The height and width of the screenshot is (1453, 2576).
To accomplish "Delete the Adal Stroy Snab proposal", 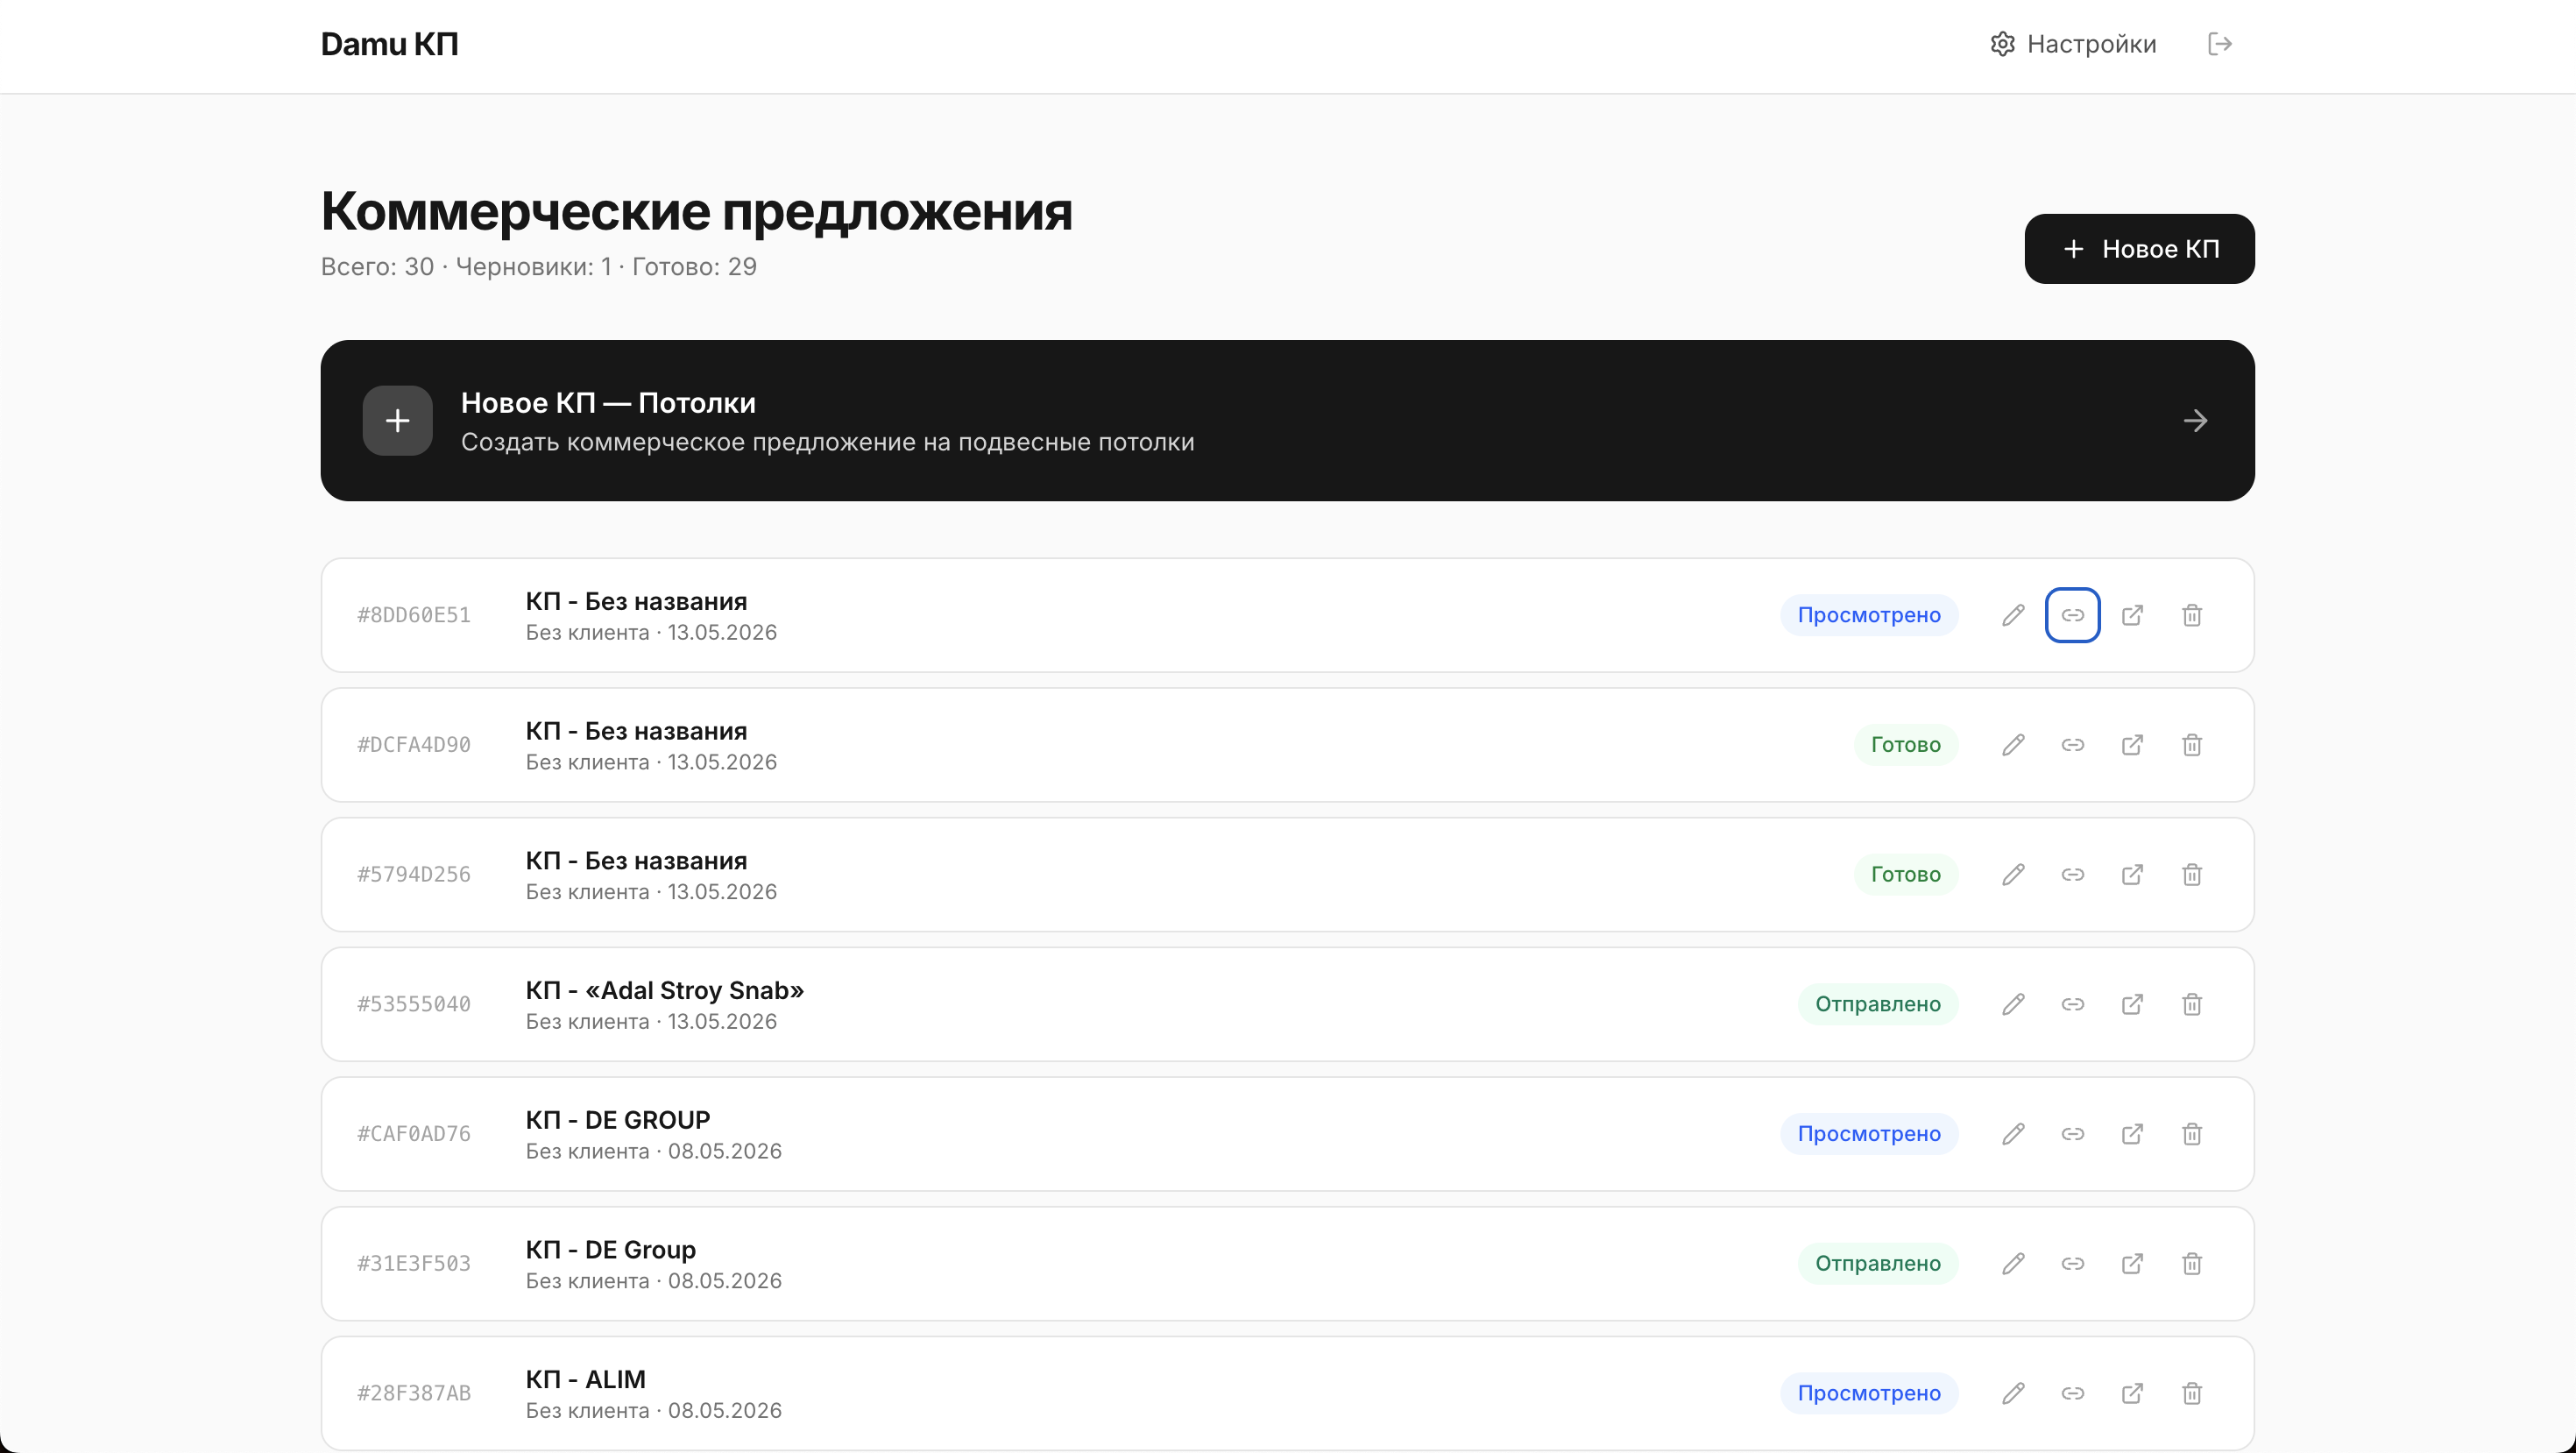I will (2191, 1004).
